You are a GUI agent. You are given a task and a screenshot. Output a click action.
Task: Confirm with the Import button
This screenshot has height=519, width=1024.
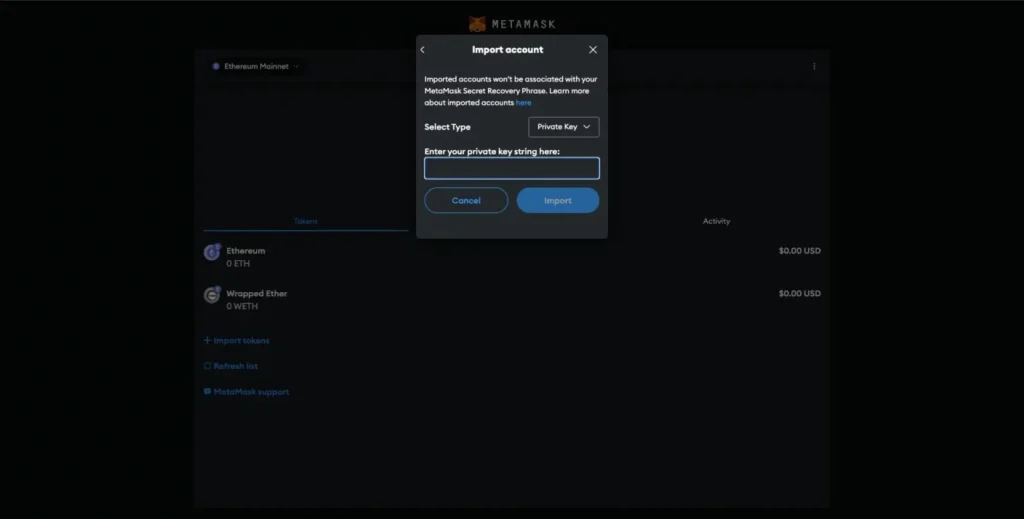click(x=558, y=200)
